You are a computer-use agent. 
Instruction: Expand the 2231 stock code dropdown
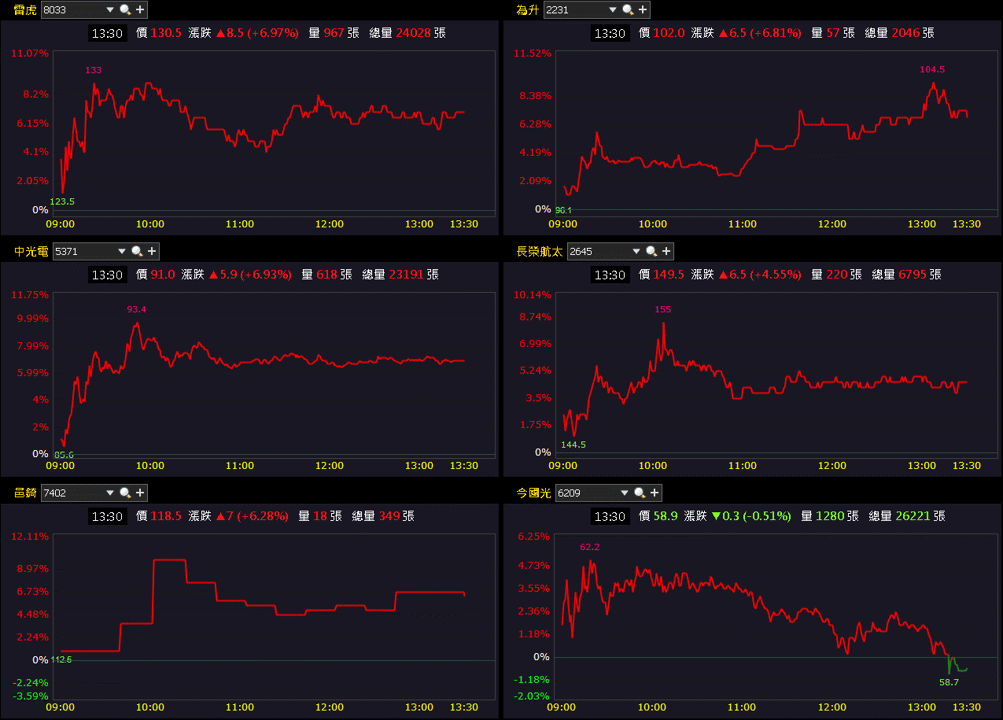click(613, 10)
